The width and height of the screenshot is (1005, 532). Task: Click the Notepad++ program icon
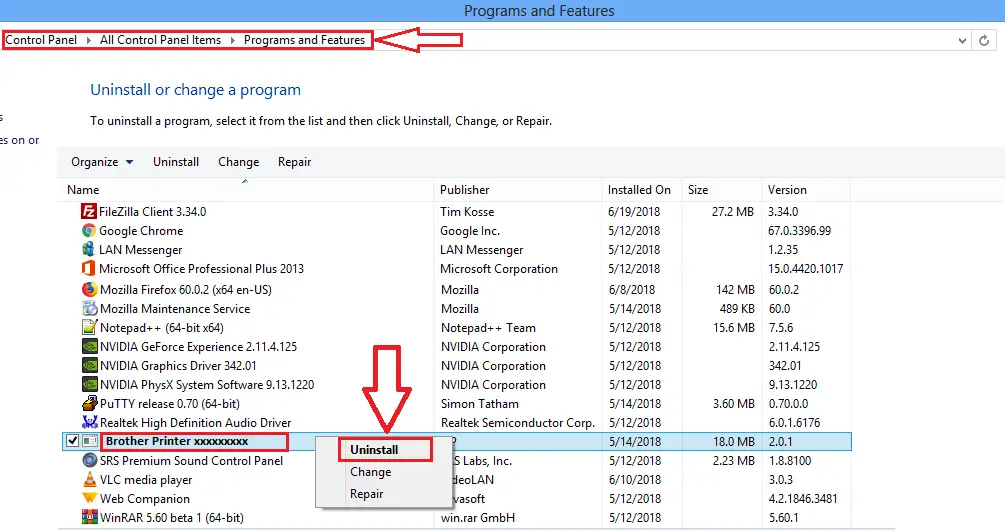pyautogui.click(x=90, y=328)
